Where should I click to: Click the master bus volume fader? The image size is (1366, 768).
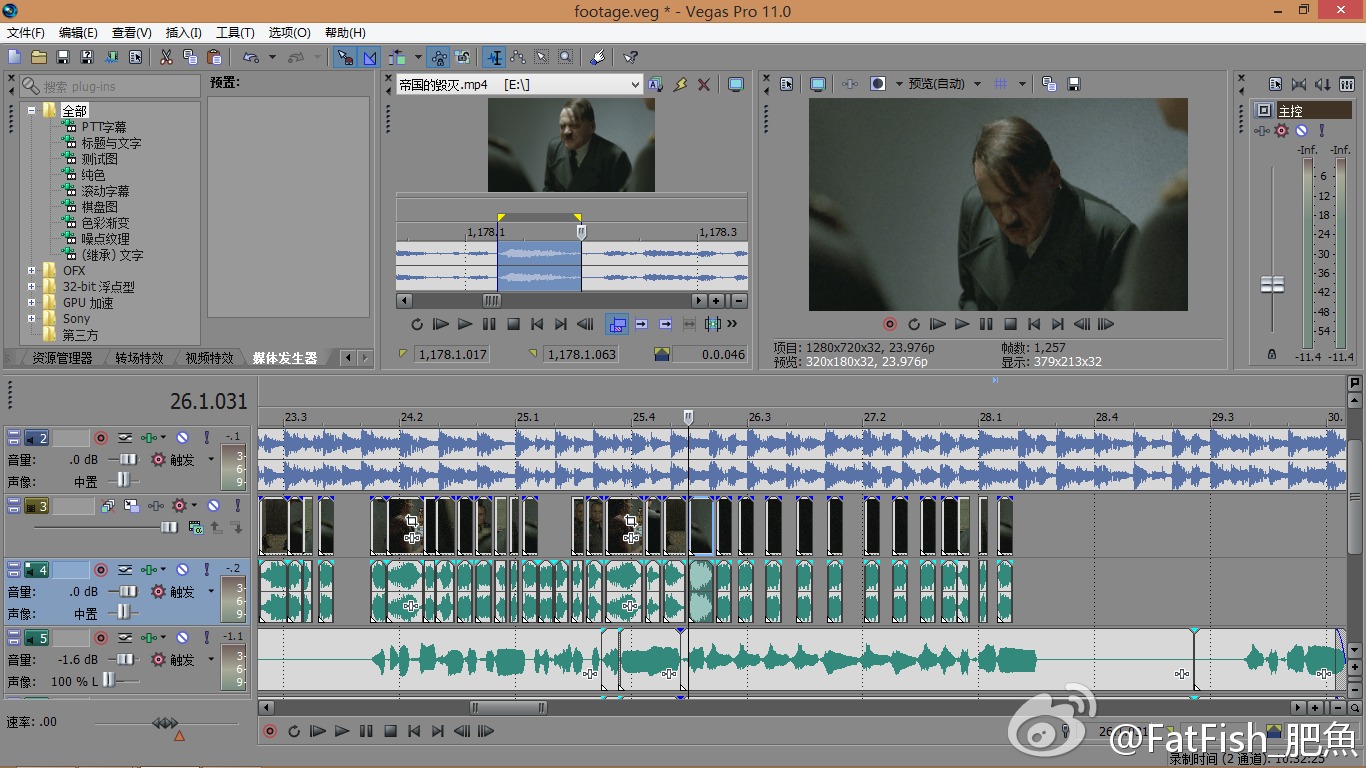[1272, 284]
